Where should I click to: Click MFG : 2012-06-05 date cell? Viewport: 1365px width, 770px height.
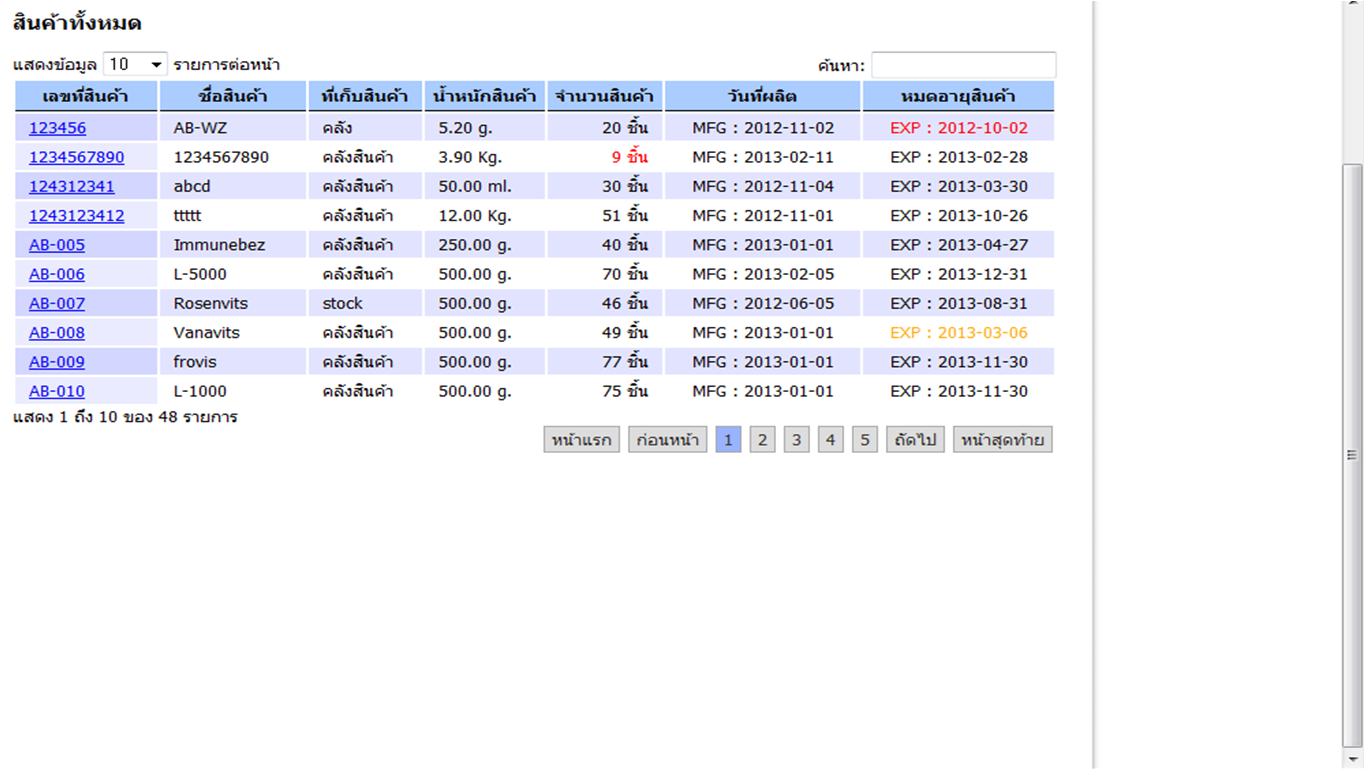763,303
